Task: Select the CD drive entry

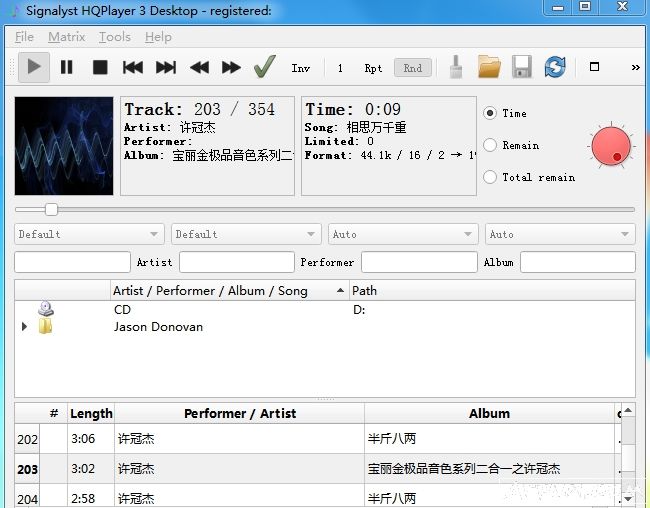Action: [x=122, y=309]
